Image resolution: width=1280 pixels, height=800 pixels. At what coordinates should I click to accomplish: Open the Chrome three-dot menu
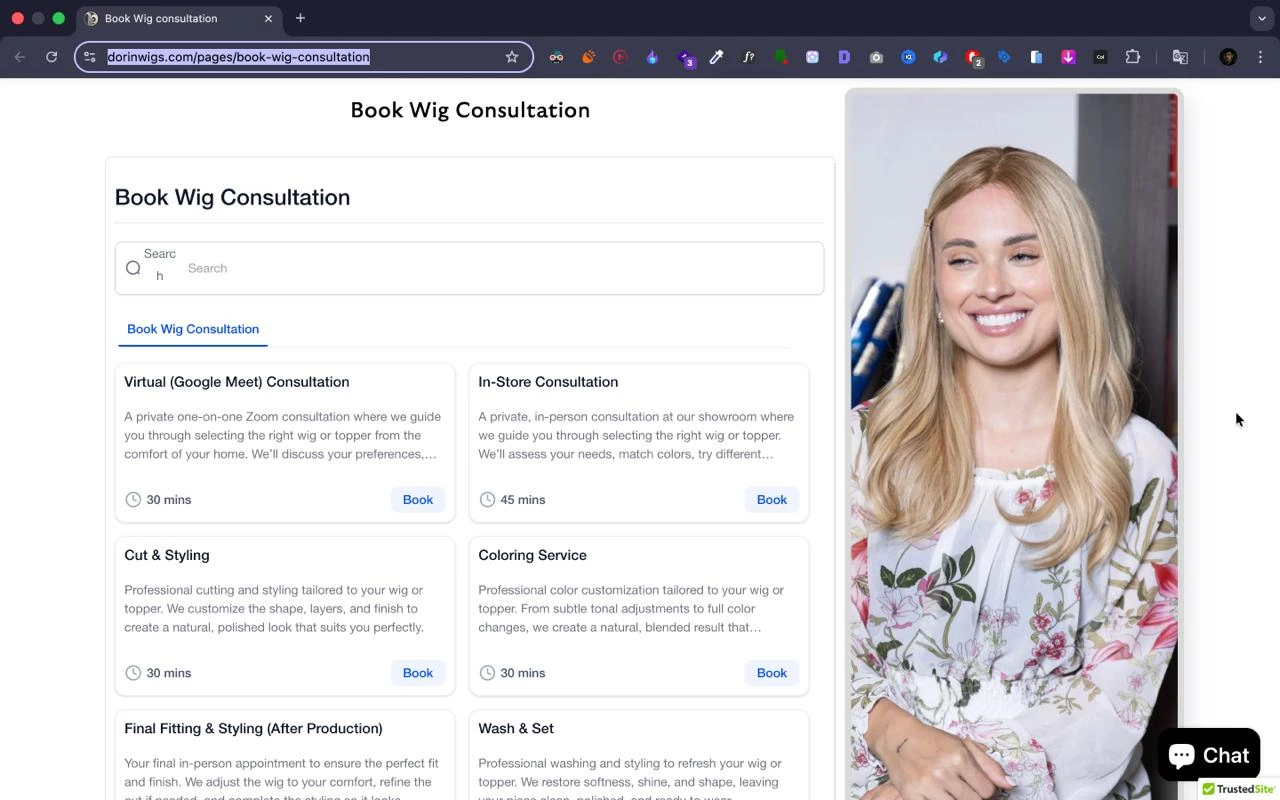(1262, 57)
